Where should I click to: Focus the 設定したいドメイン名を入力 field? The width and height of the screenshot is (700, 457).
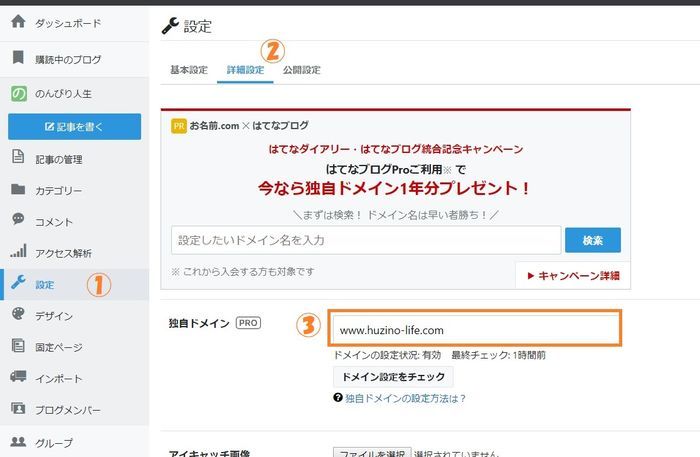point(366,240)
